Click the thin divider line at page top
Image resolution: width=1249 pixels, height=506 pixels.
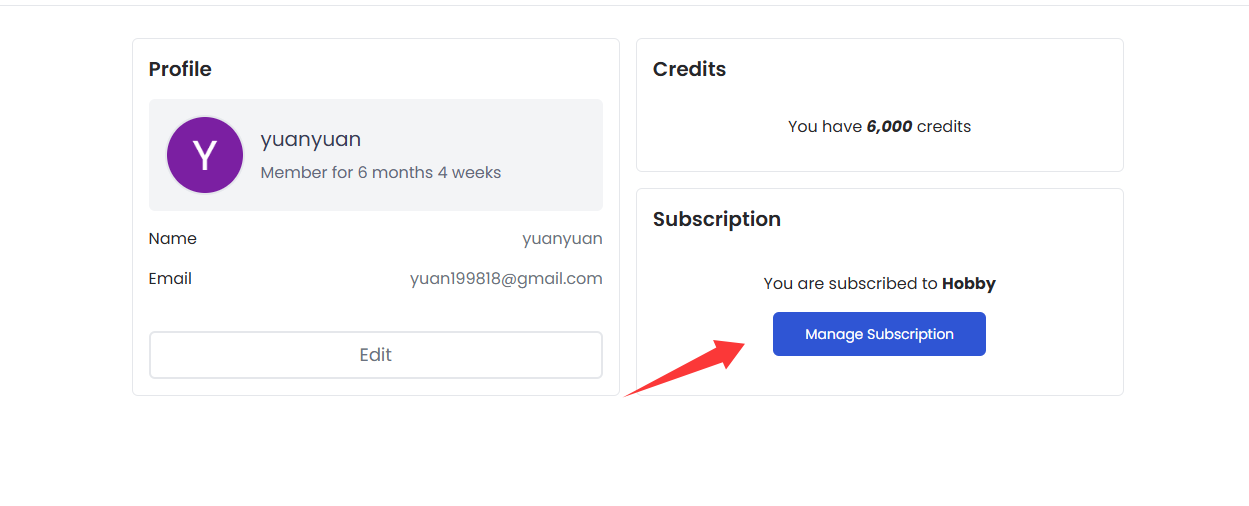tap(624, 5)
